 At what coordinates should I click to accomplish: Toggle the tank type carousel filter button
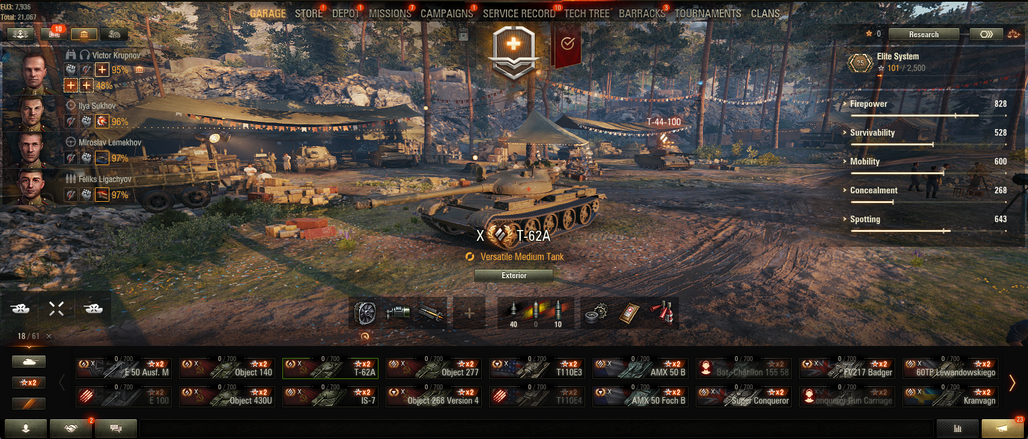pyautogui.click(x=29, y=361)
